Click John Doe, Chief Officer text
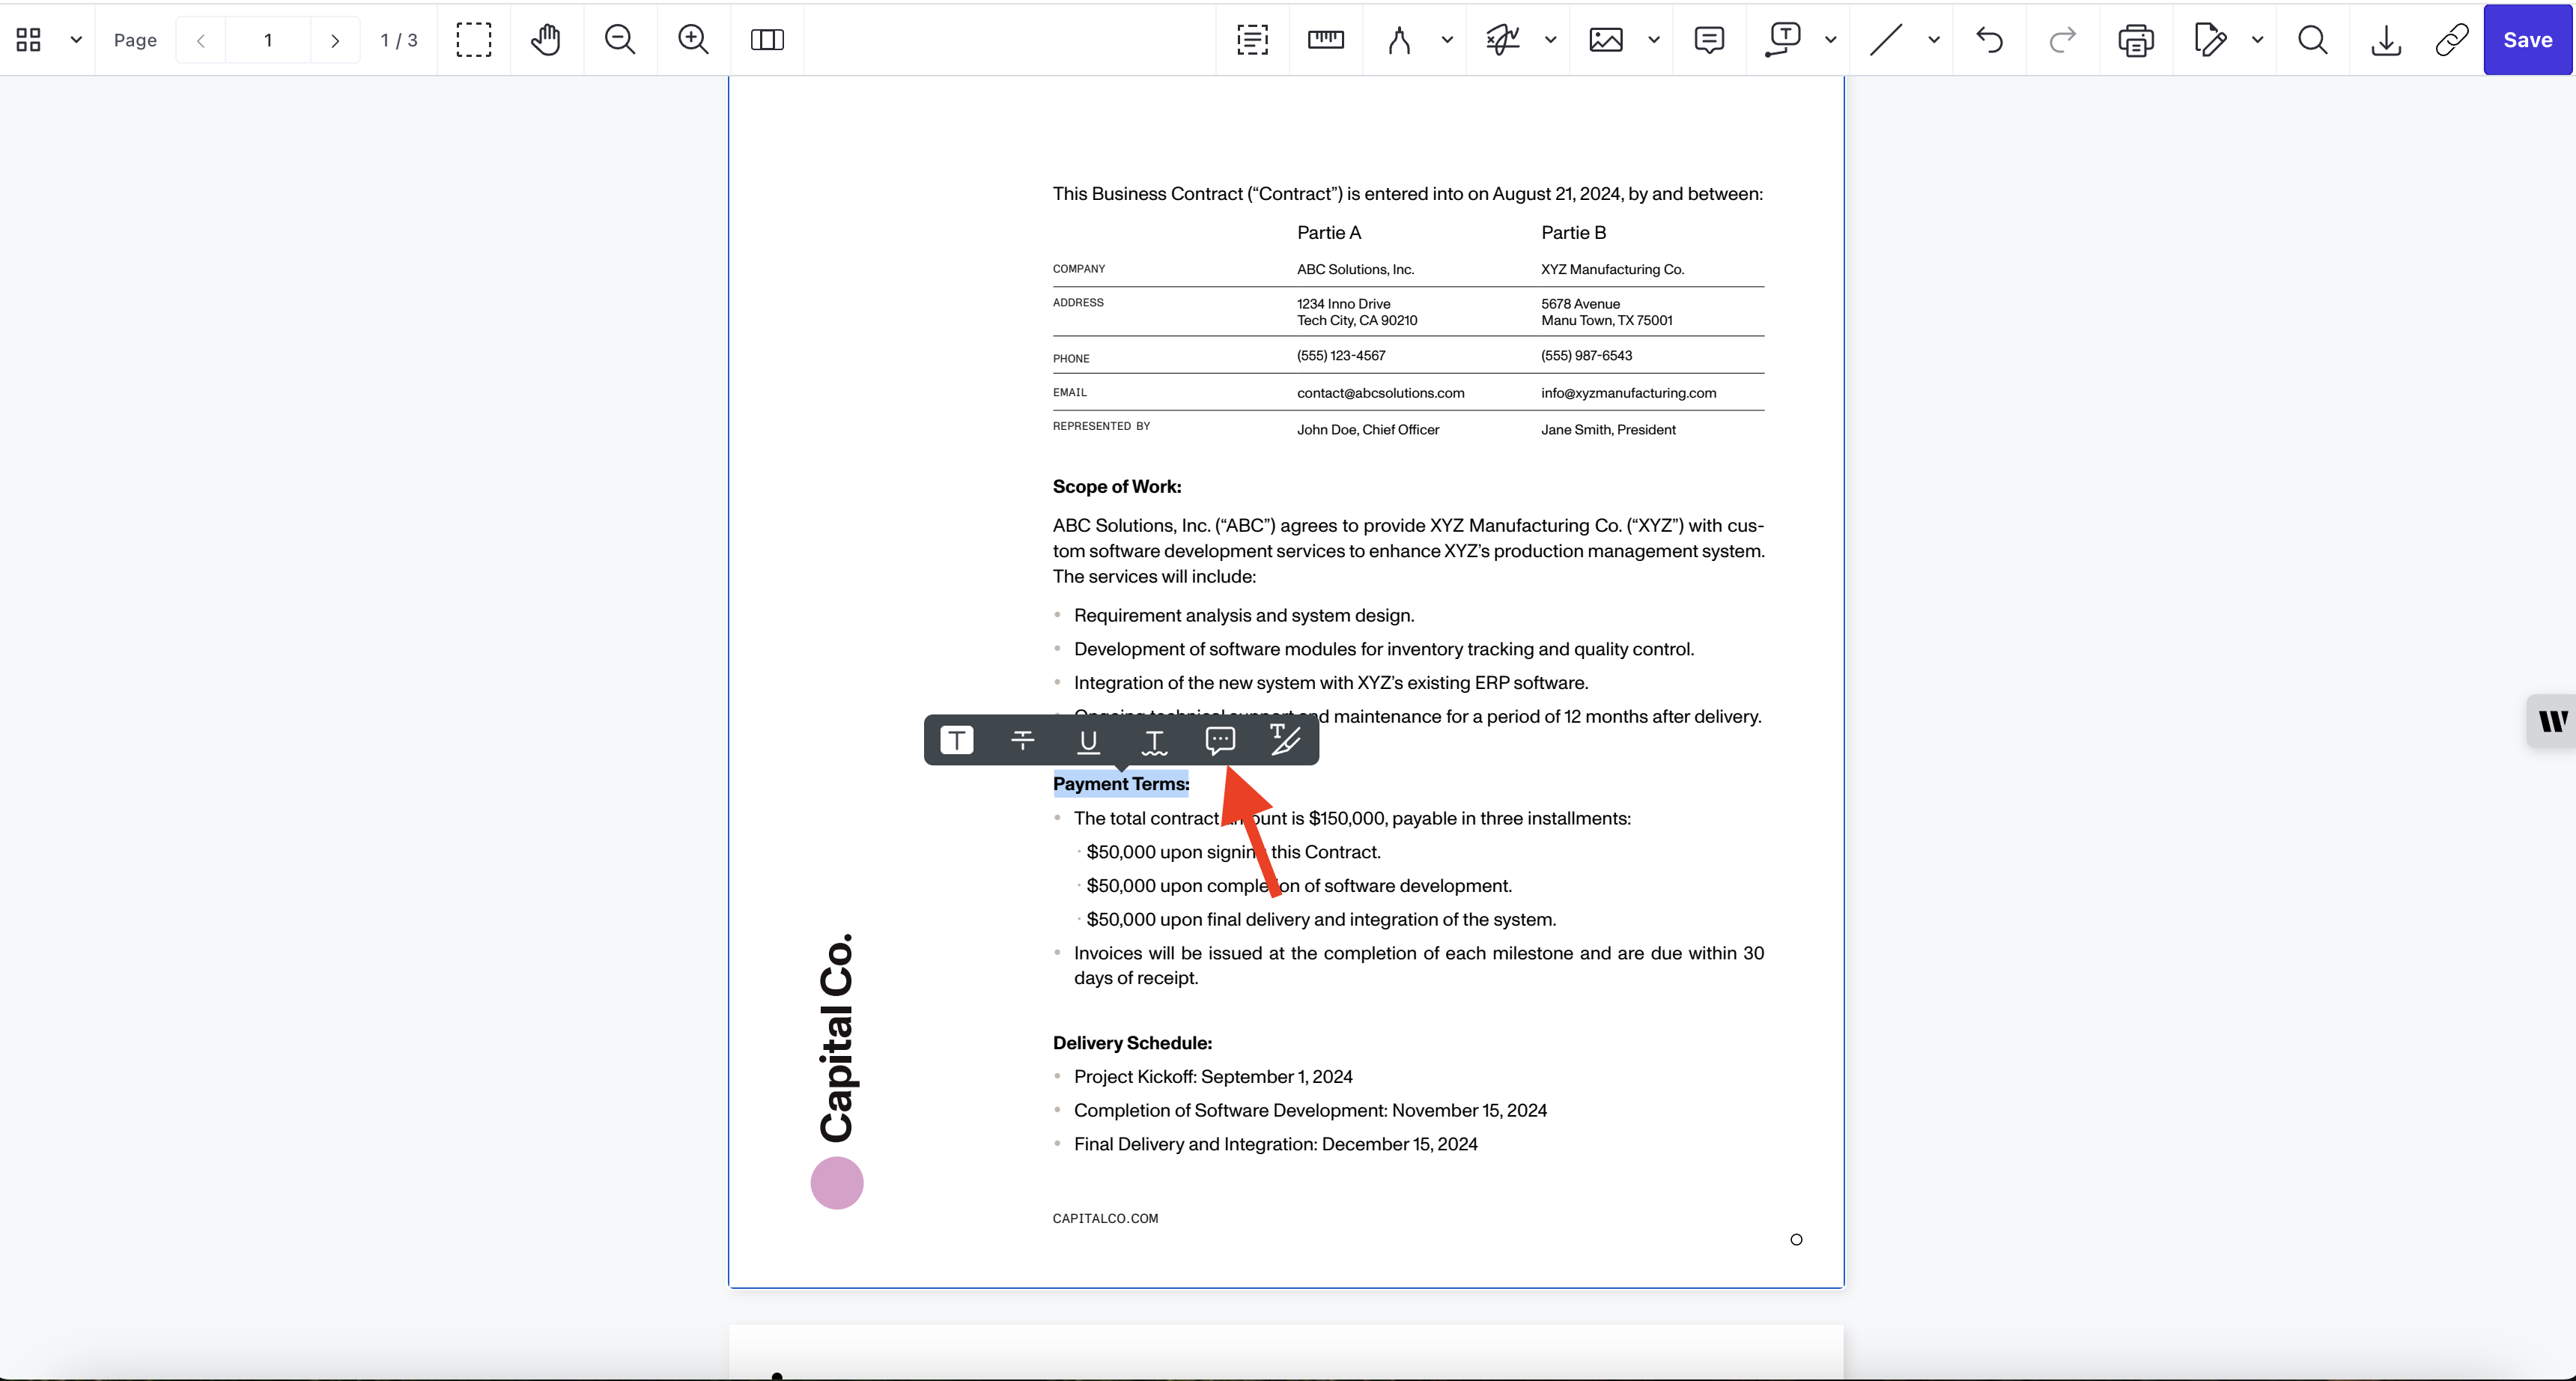The width and height of the screenshot is (2576, 1381). point(1368,430)
